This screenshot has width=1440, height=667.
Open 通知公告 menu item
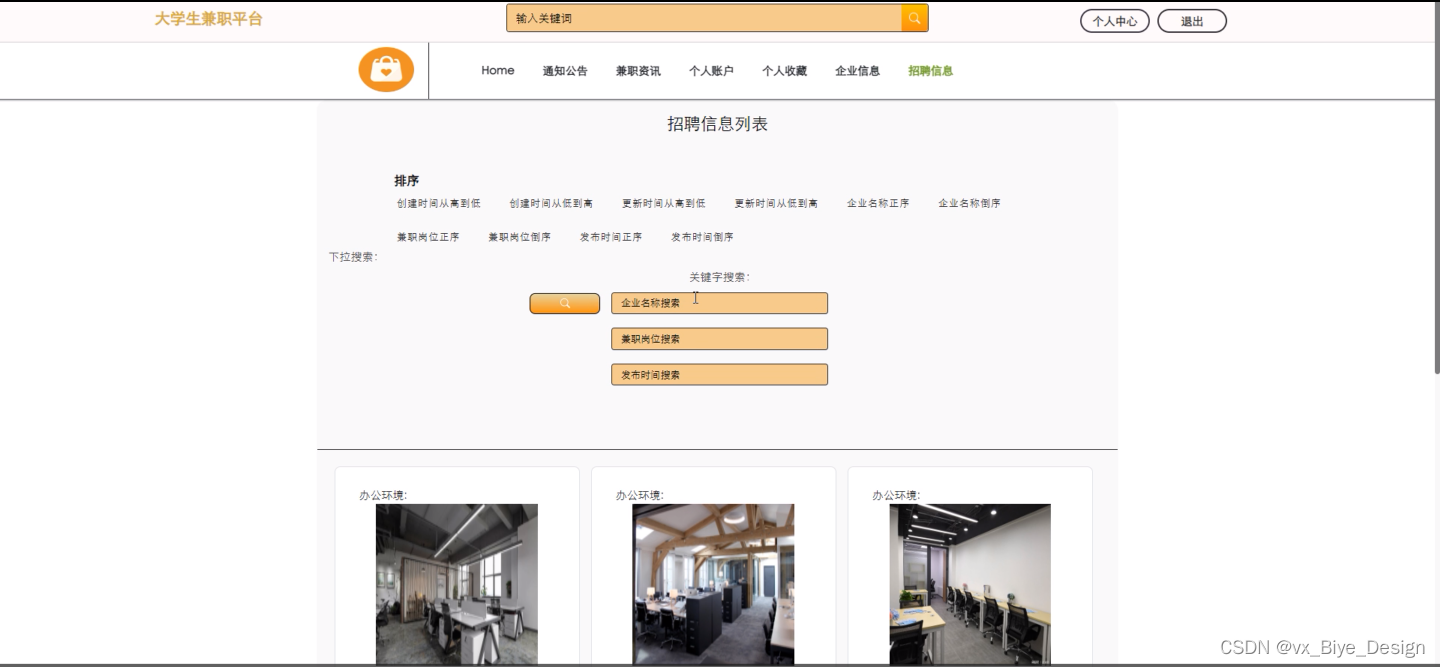point(565,71)
